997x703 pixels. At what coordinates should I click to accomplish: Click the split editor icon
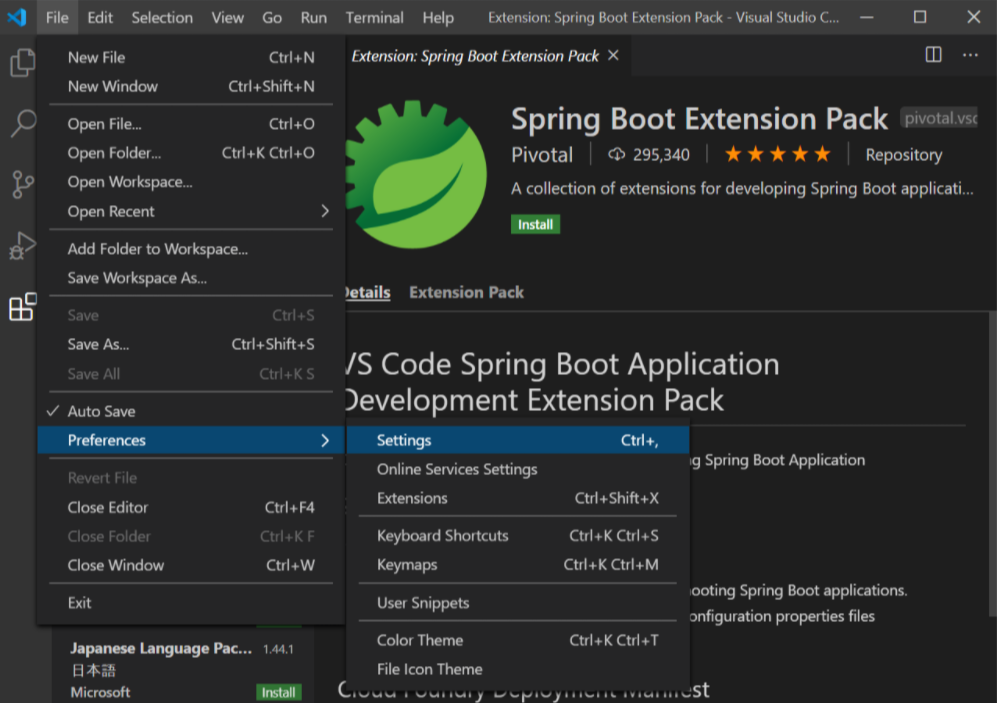(x=932, y=56)
